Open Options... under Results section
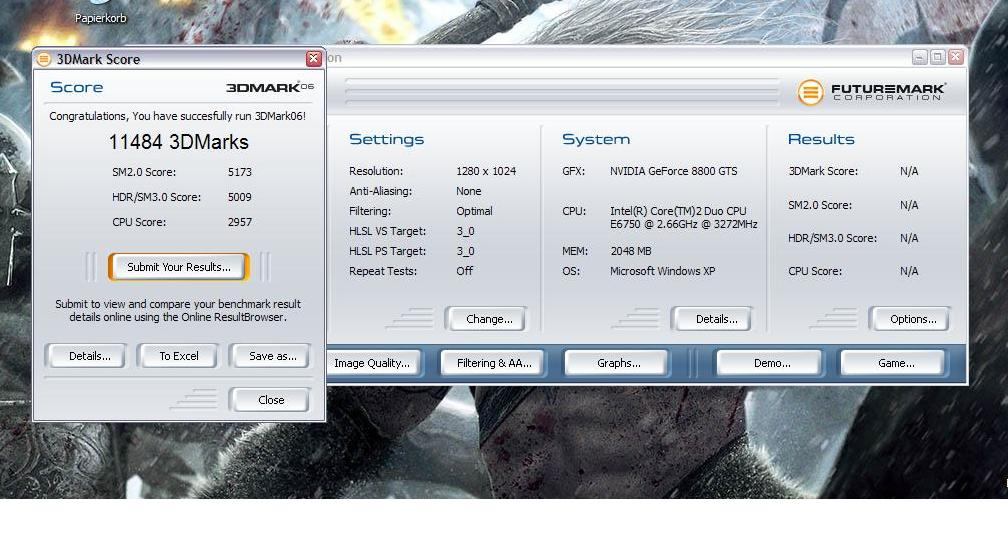Viewport: 1008px width, 549px height. (910, 319)
